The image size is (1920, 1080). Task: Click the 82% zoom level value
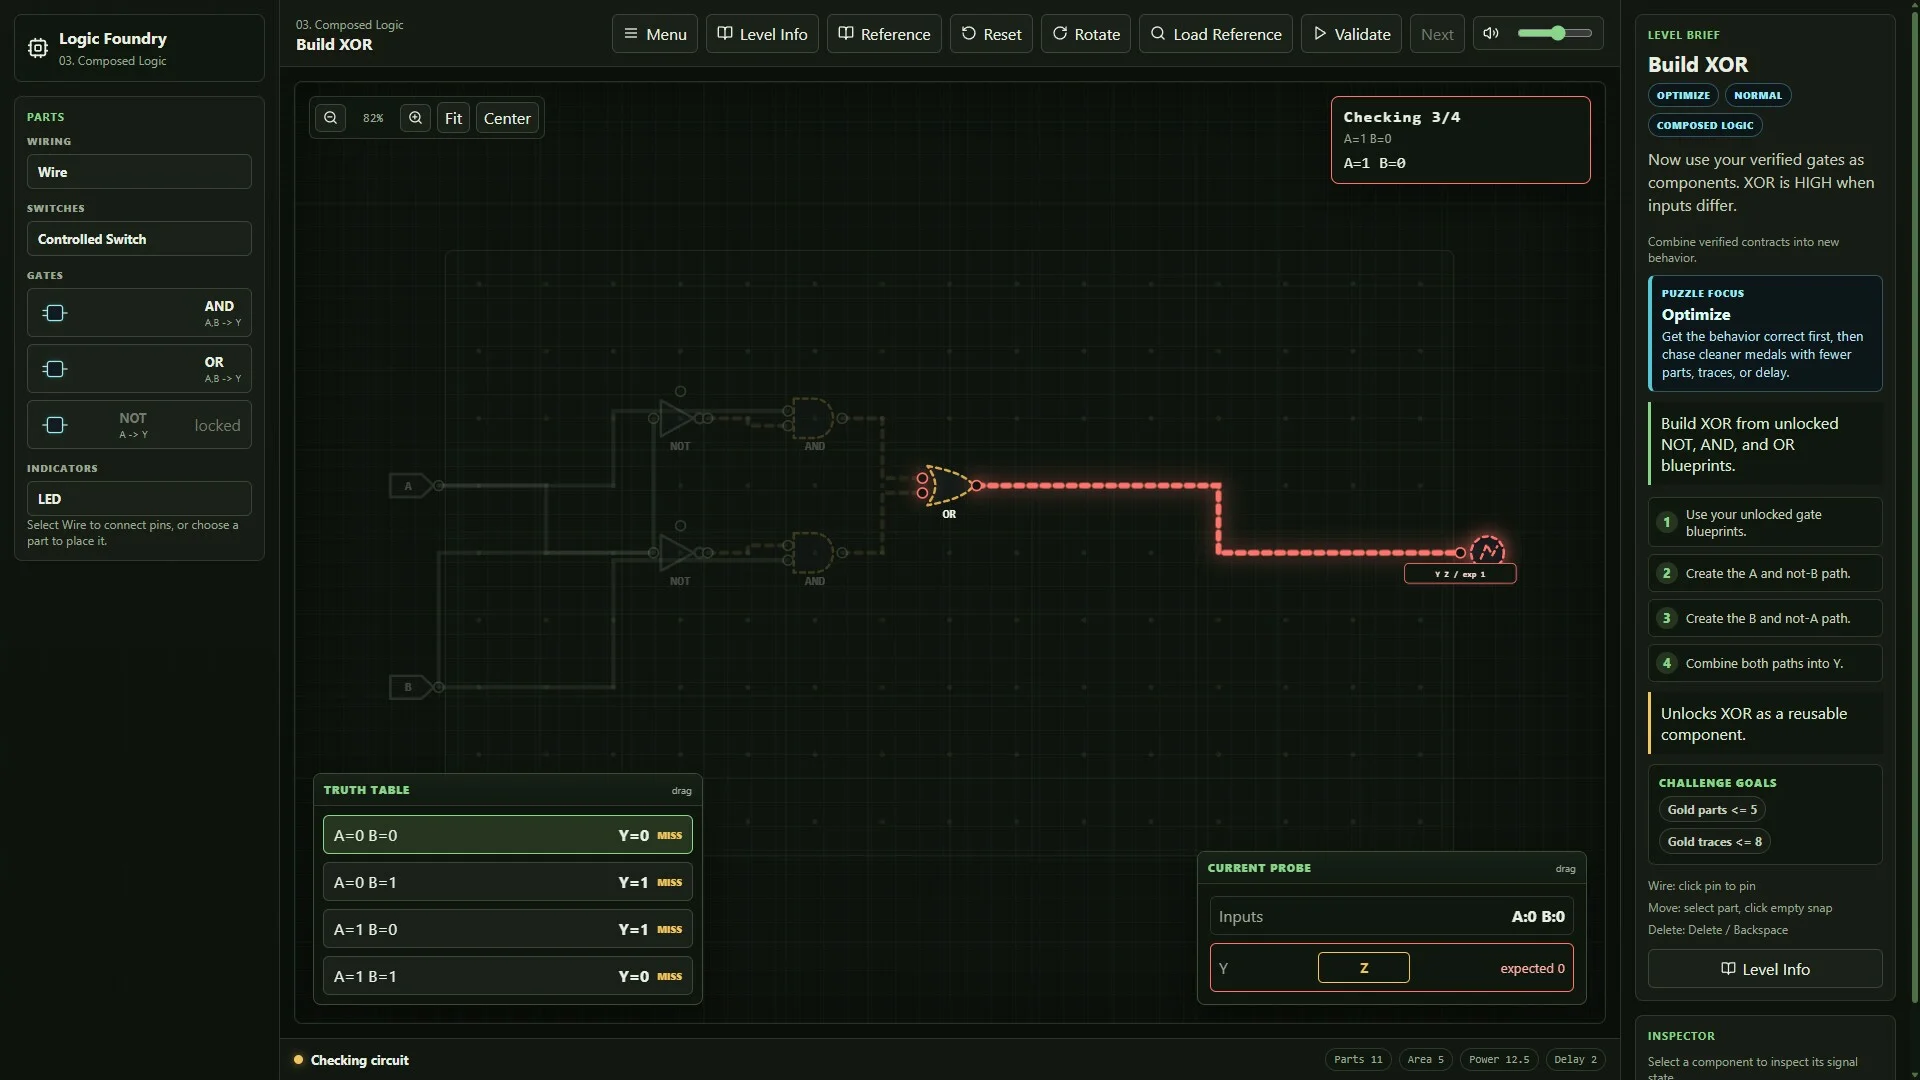[x=373, y=118]
